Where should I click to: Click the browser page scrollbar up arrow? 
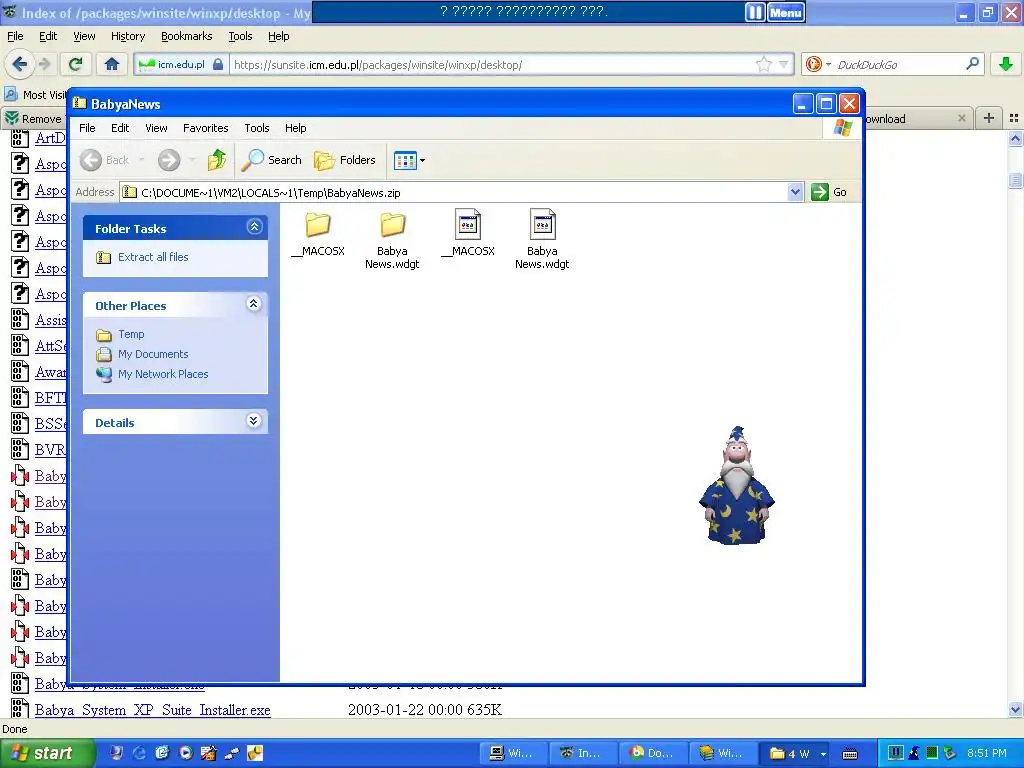[1015, 138]
